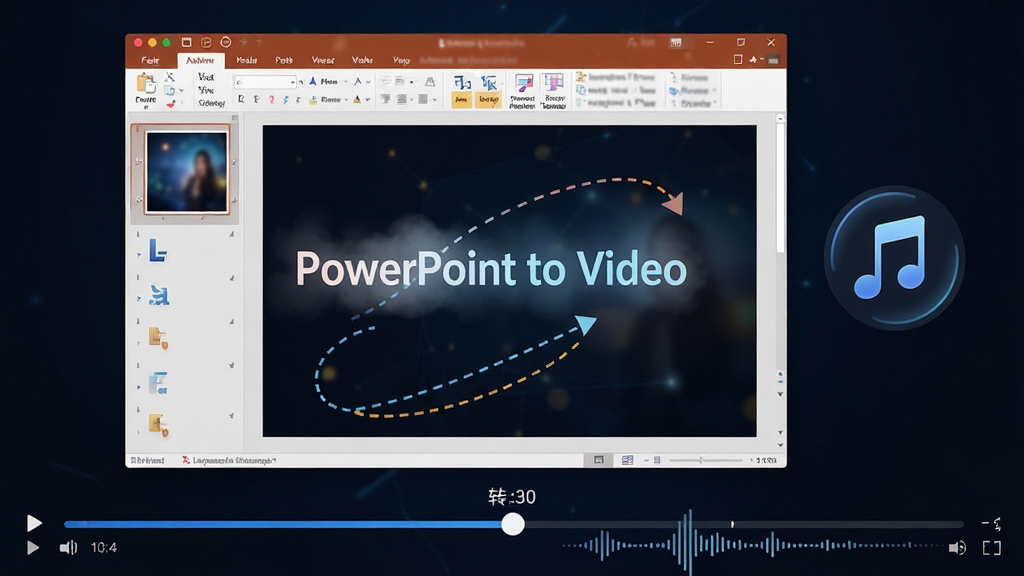Click the white playhead on the video progress bar
The height and width of the screenshot is (576, 1024).
click(513, 524)
